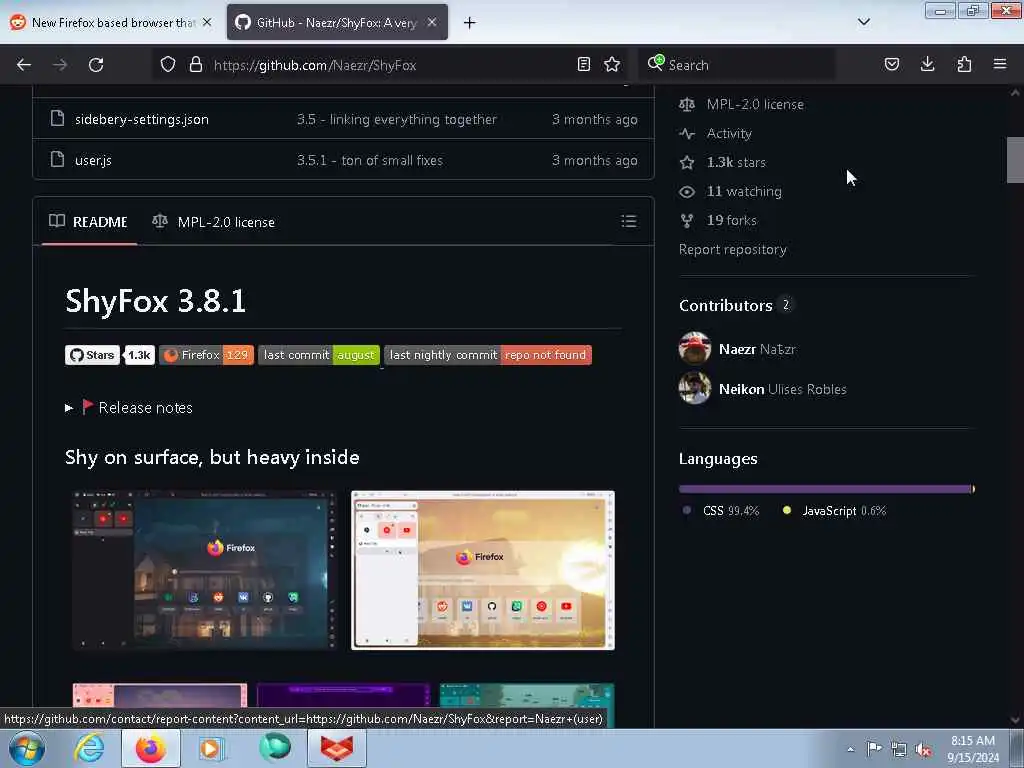Open Naezr's contributor profile name
The image size is (1024, 768).
click(737, 349)
